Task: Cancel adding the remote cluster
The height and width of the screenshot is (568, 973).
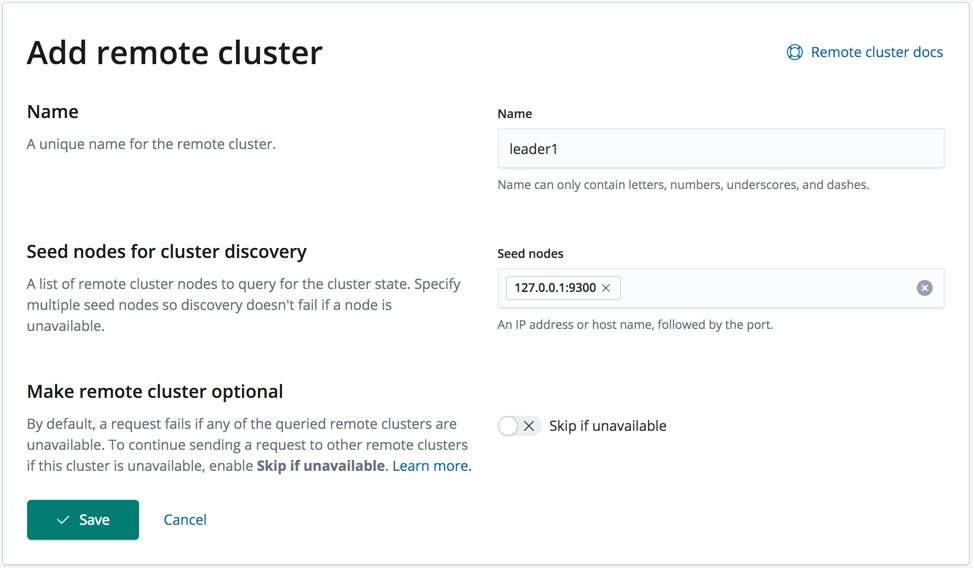Action: pyautogui.click(x=185, y=520)
